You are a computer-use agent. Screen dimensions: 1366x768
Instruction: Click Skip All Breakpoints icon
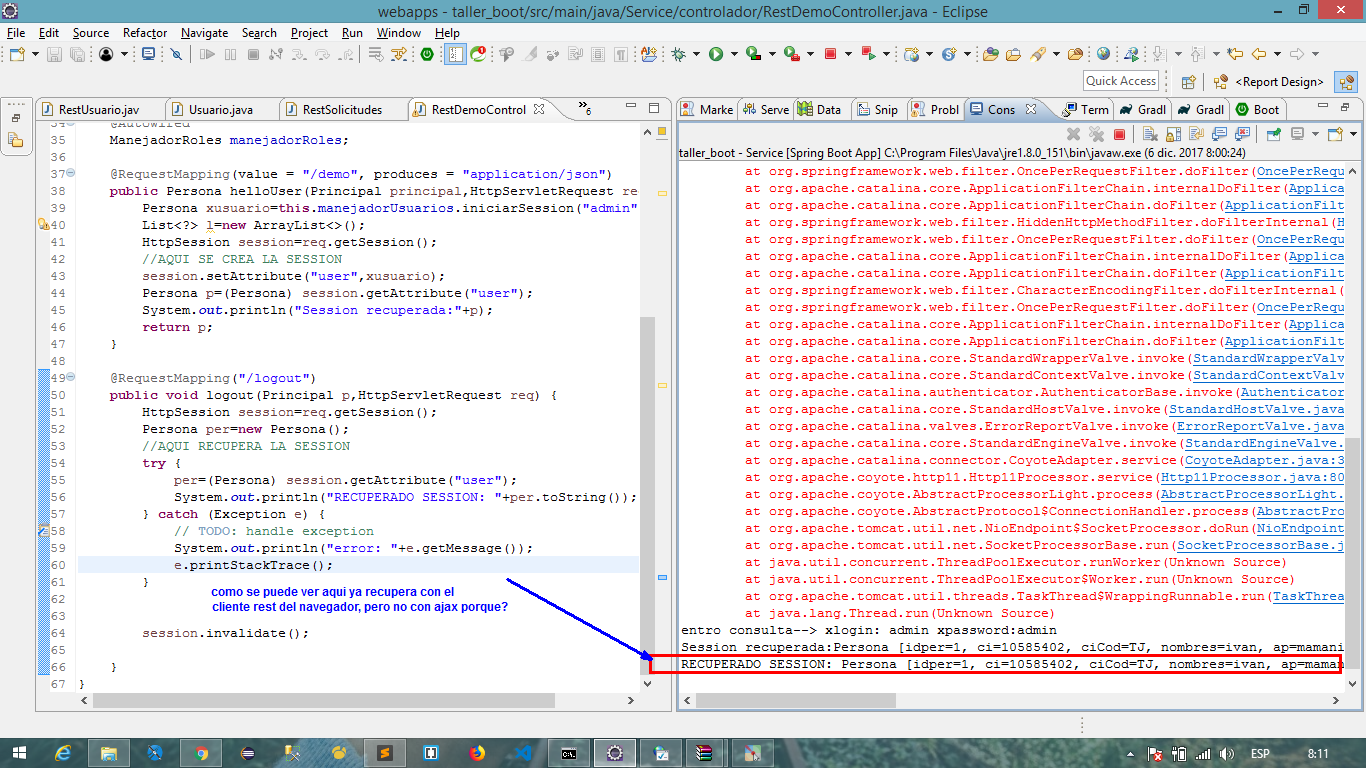176,54
